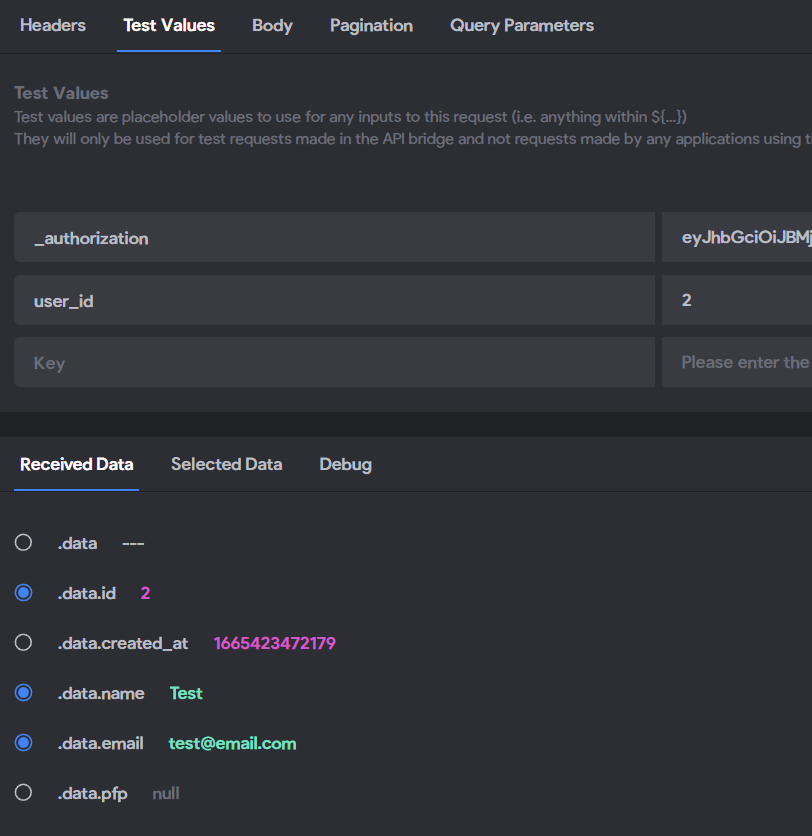Select the Test Values tab
The image size is (812, 836).
point(169,26)
